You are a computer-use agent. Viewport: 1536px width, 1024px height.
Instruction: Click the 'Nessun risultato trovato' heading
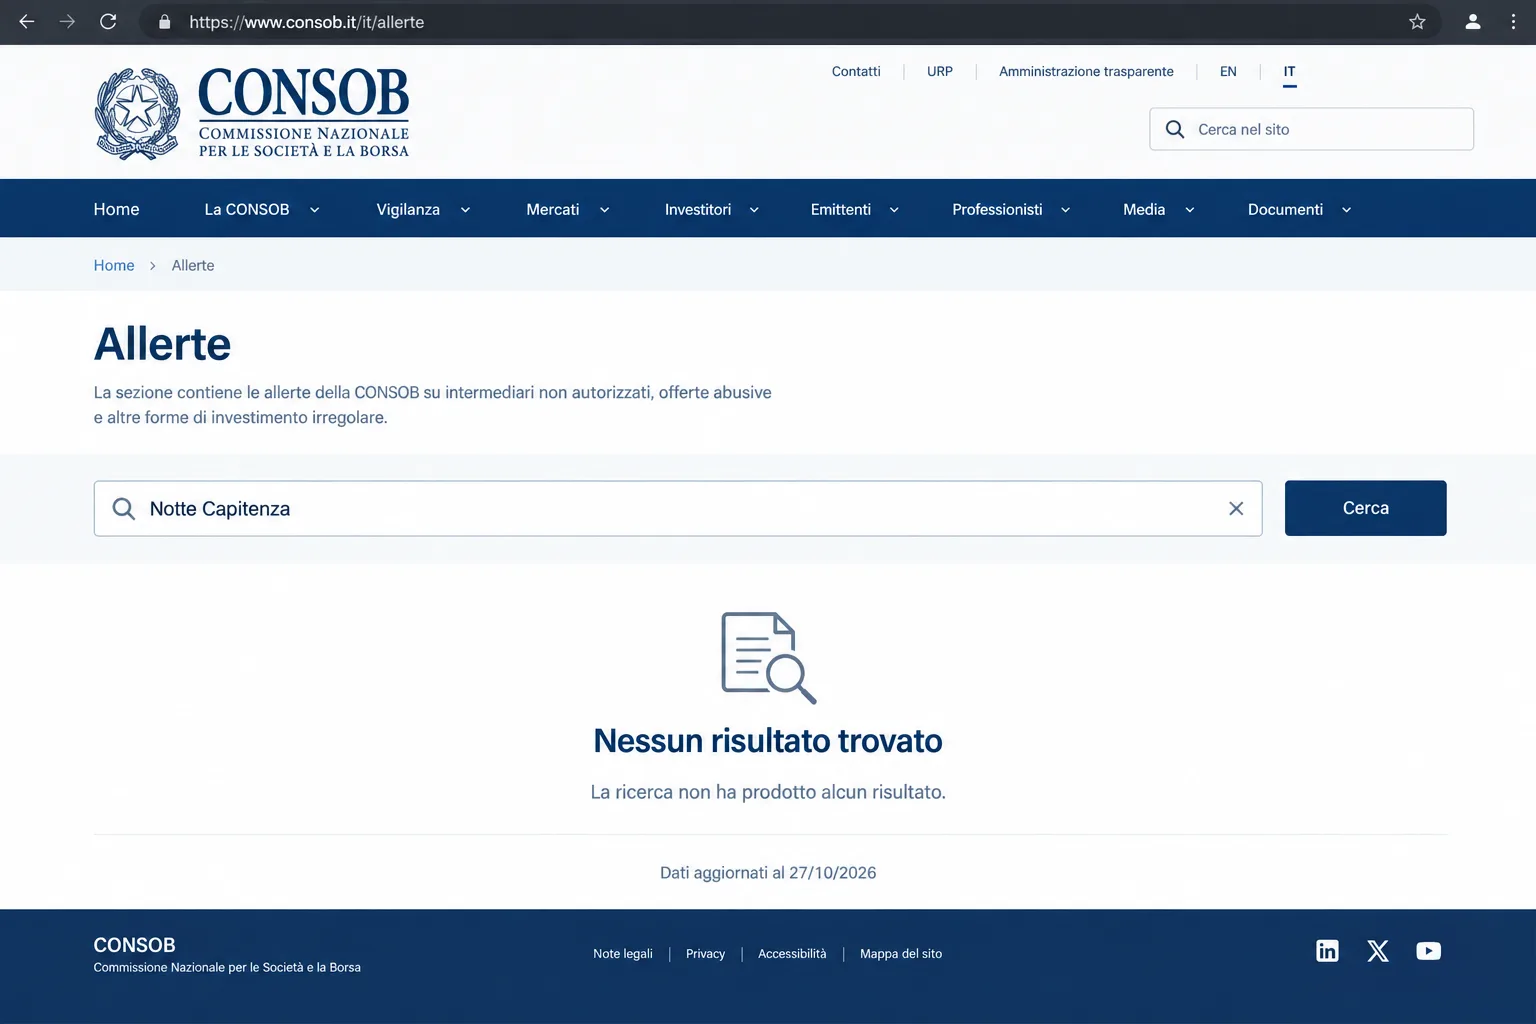[768, 740]
